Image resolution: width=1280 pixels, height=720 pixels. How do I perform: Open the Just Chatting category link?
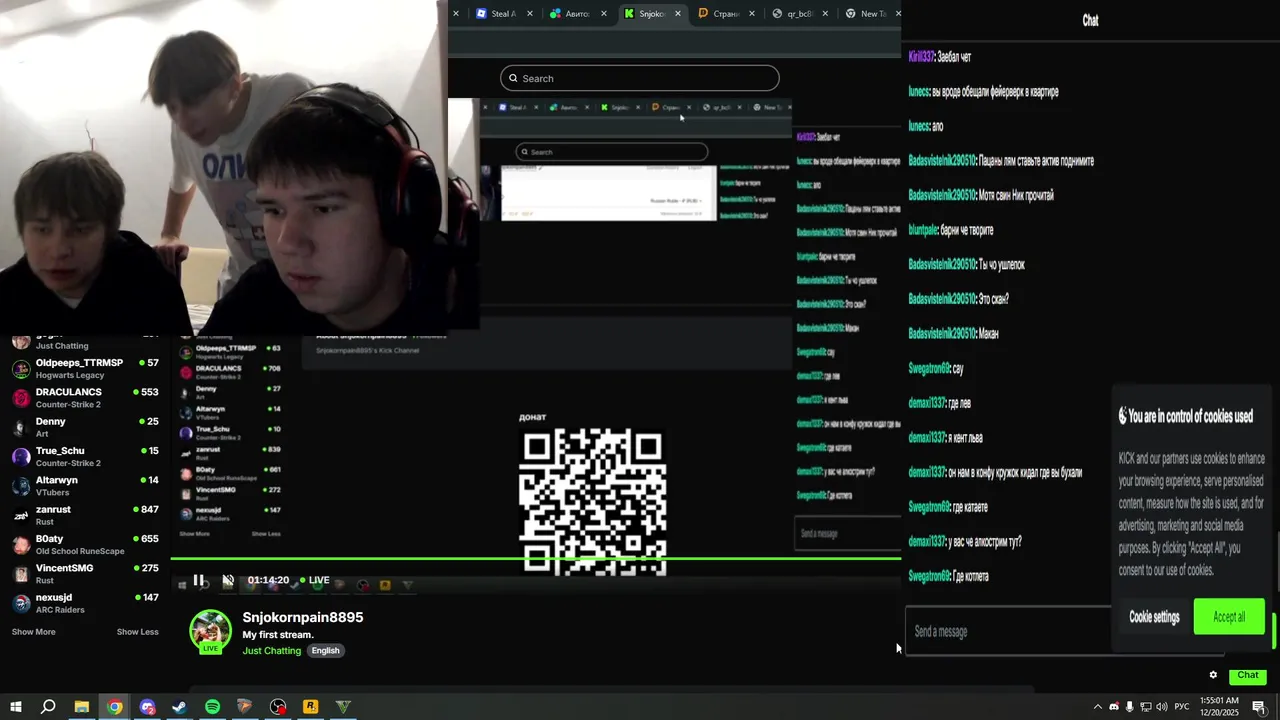point(271,650)
